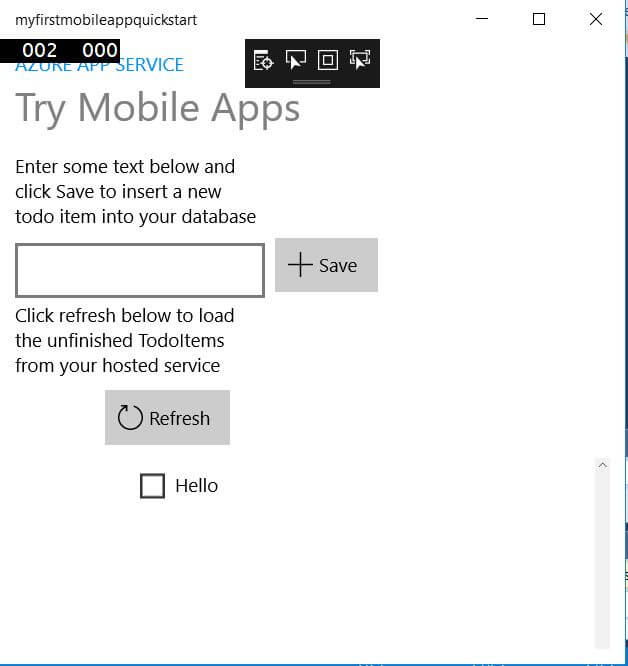Toggle track focused element icon
The height and width of the screenshot is (666, 628).
360,61
